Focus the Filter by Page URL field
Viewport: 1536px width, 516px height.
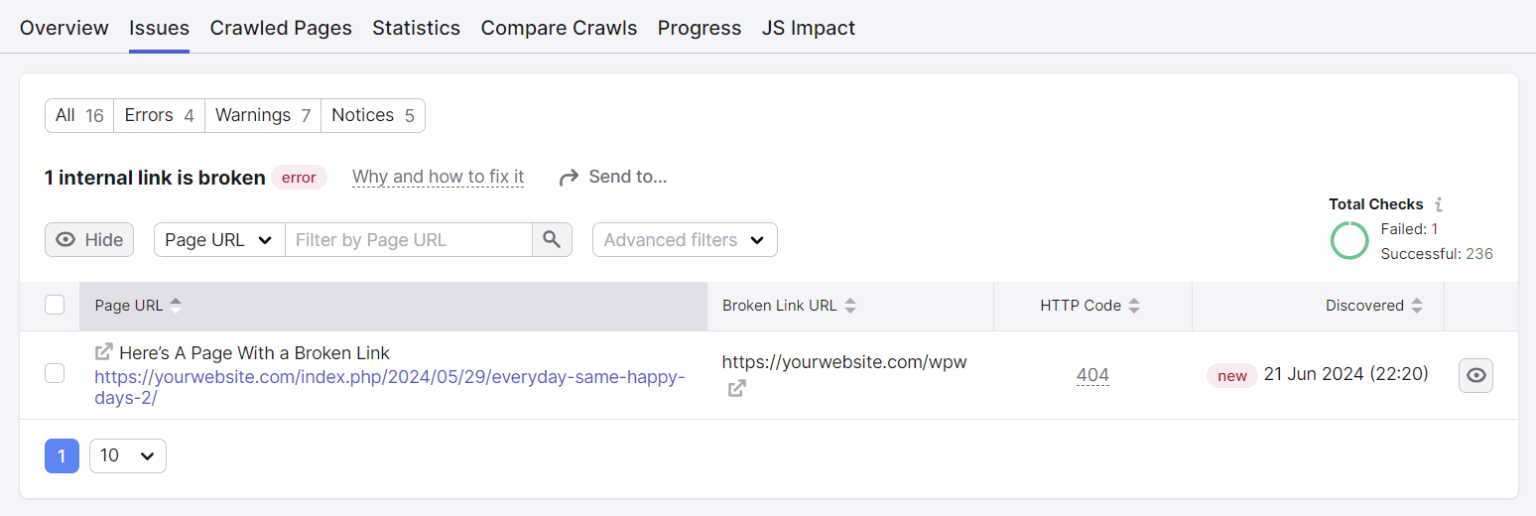408,240
